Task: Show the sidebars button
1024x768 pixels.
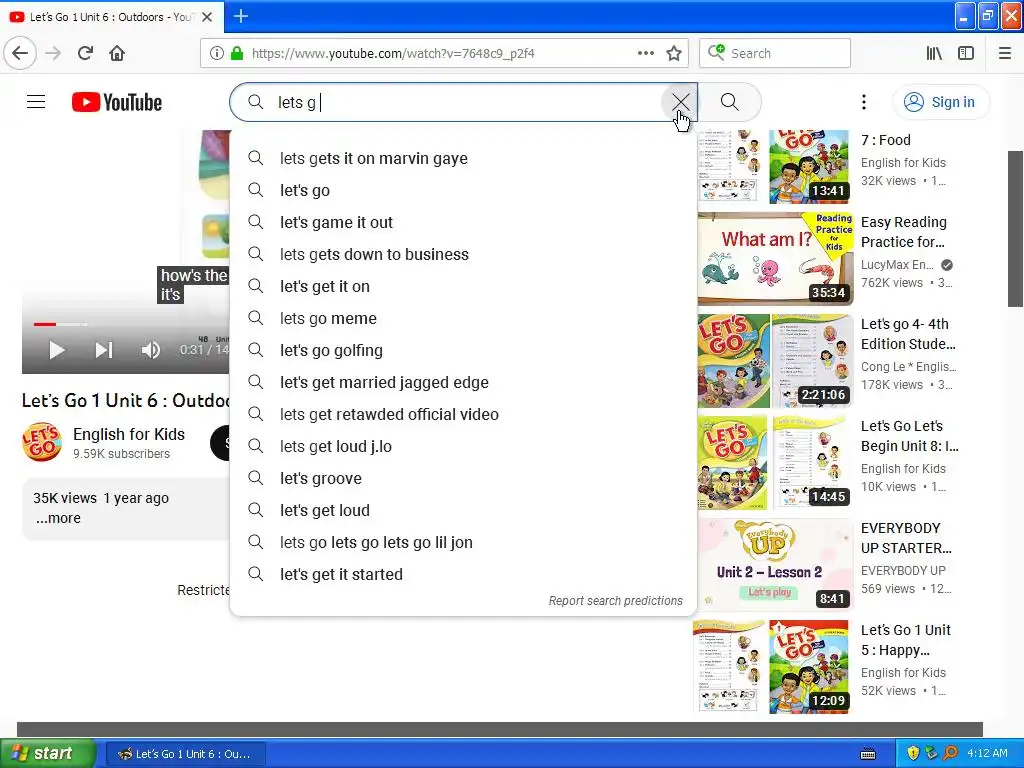Action: coord(966,54)
